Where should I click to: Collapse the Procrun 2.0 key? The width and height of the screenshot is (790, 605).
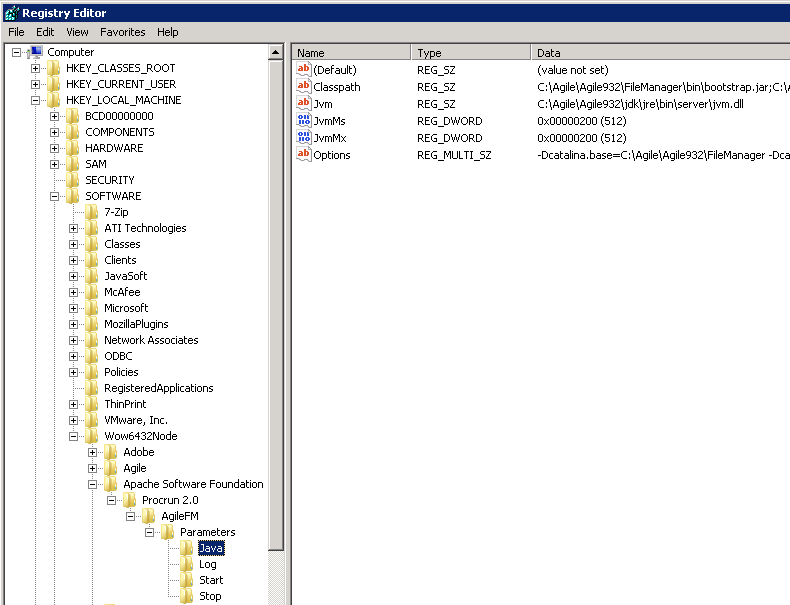click(x=112, y=500)
